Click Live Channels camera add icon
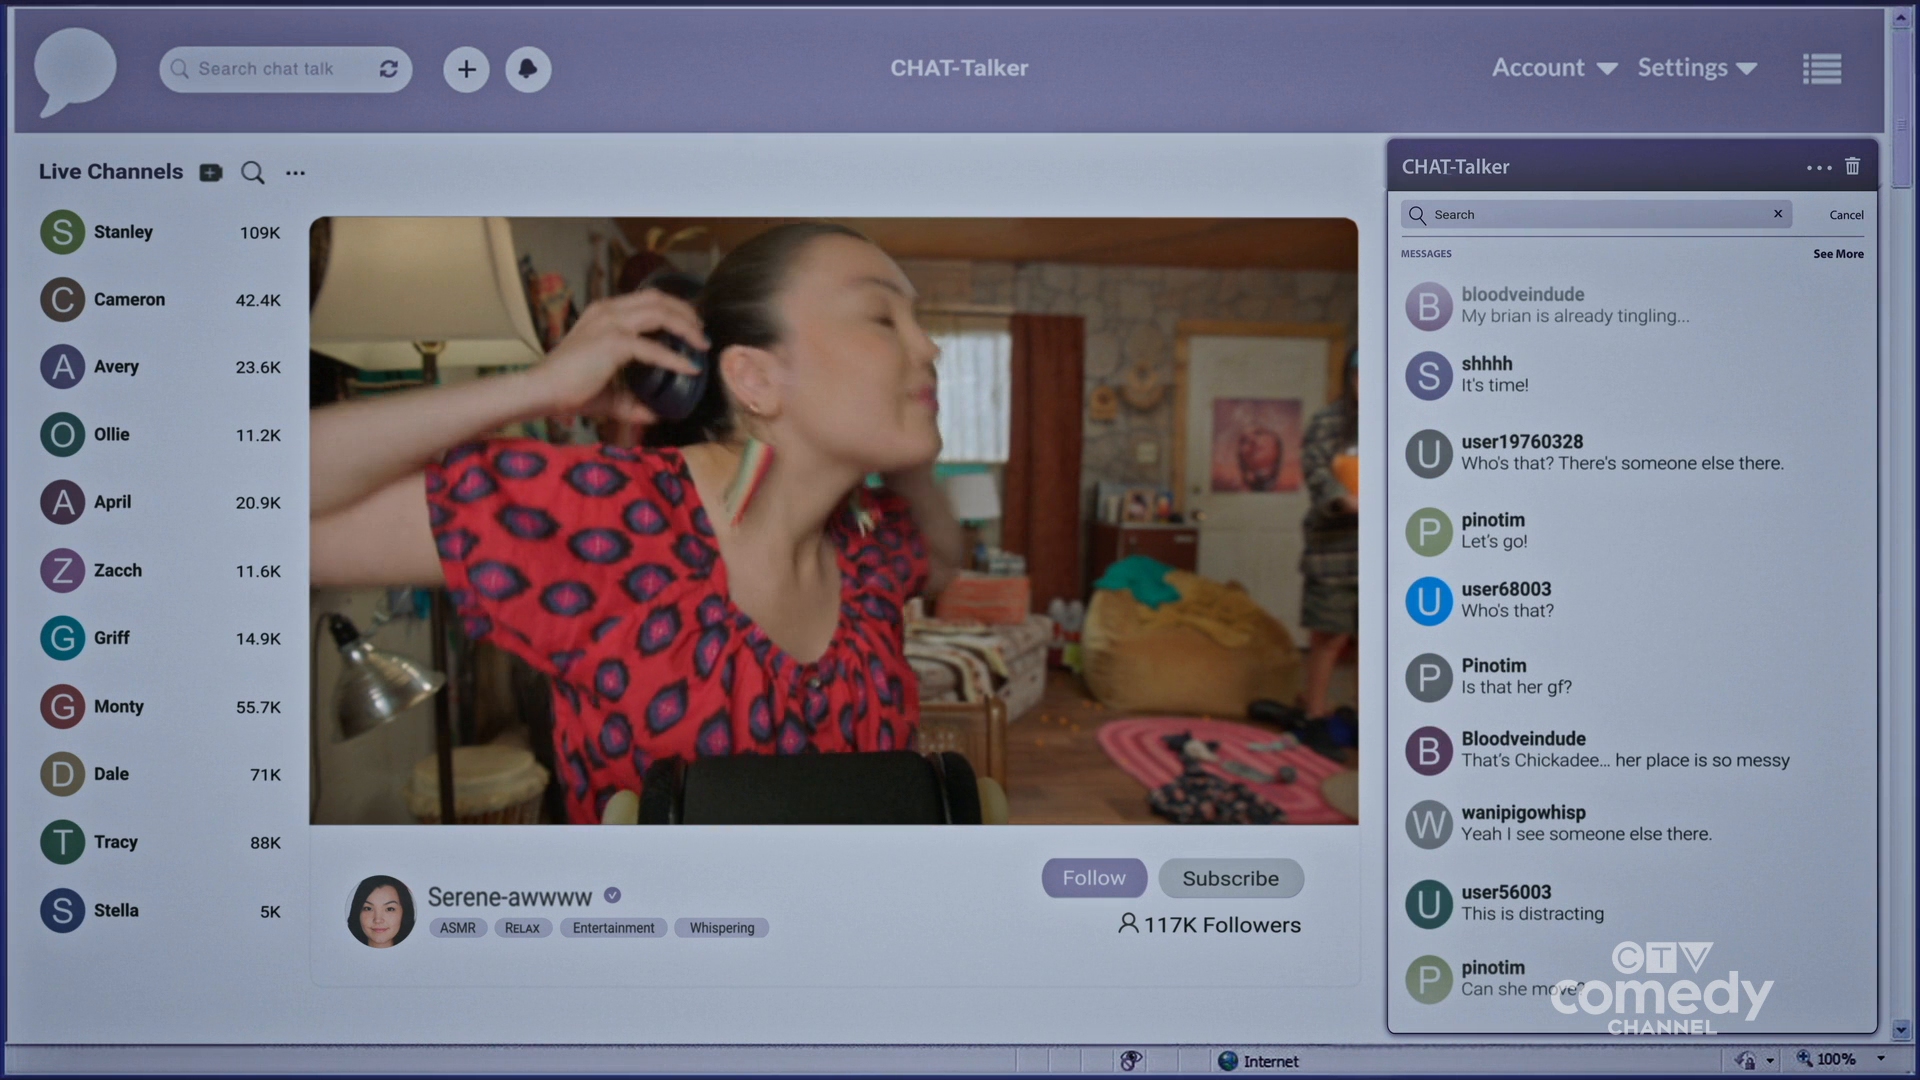 [211, 173]
